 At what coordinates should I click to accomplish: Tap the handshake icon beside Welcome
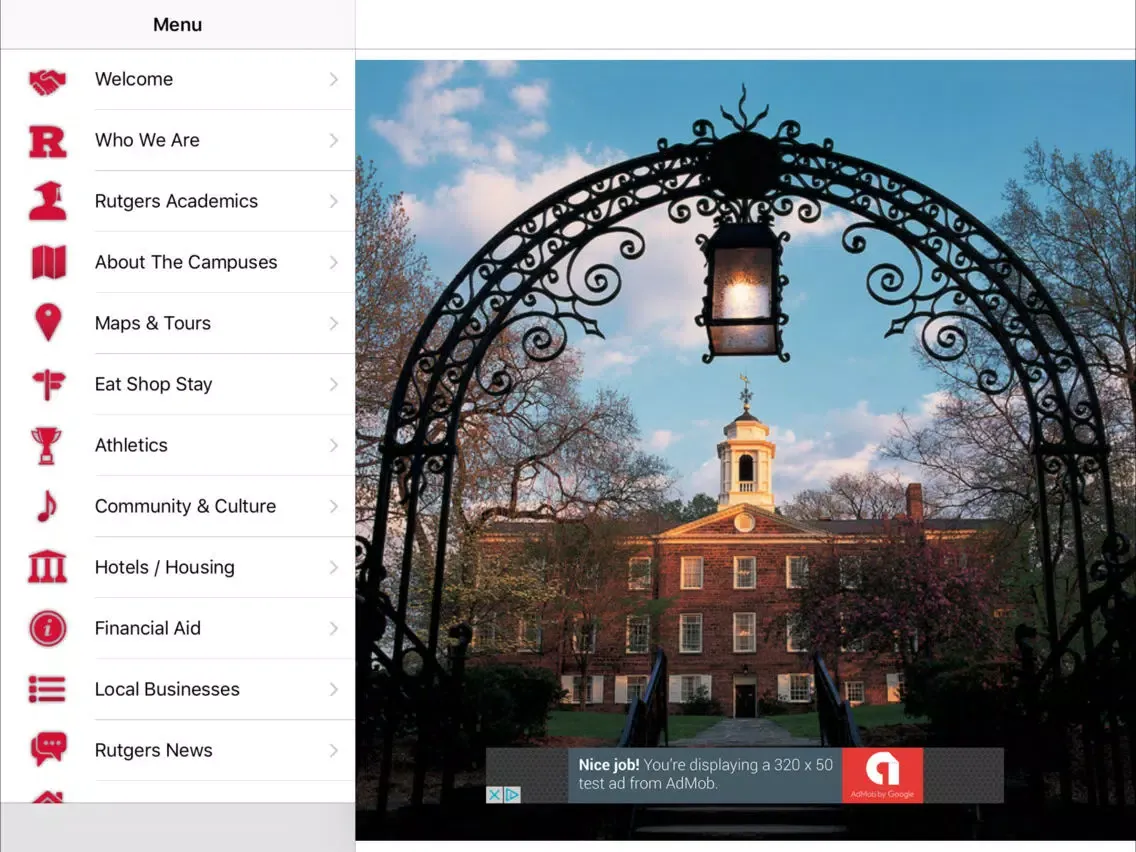[x=47, y=81]
